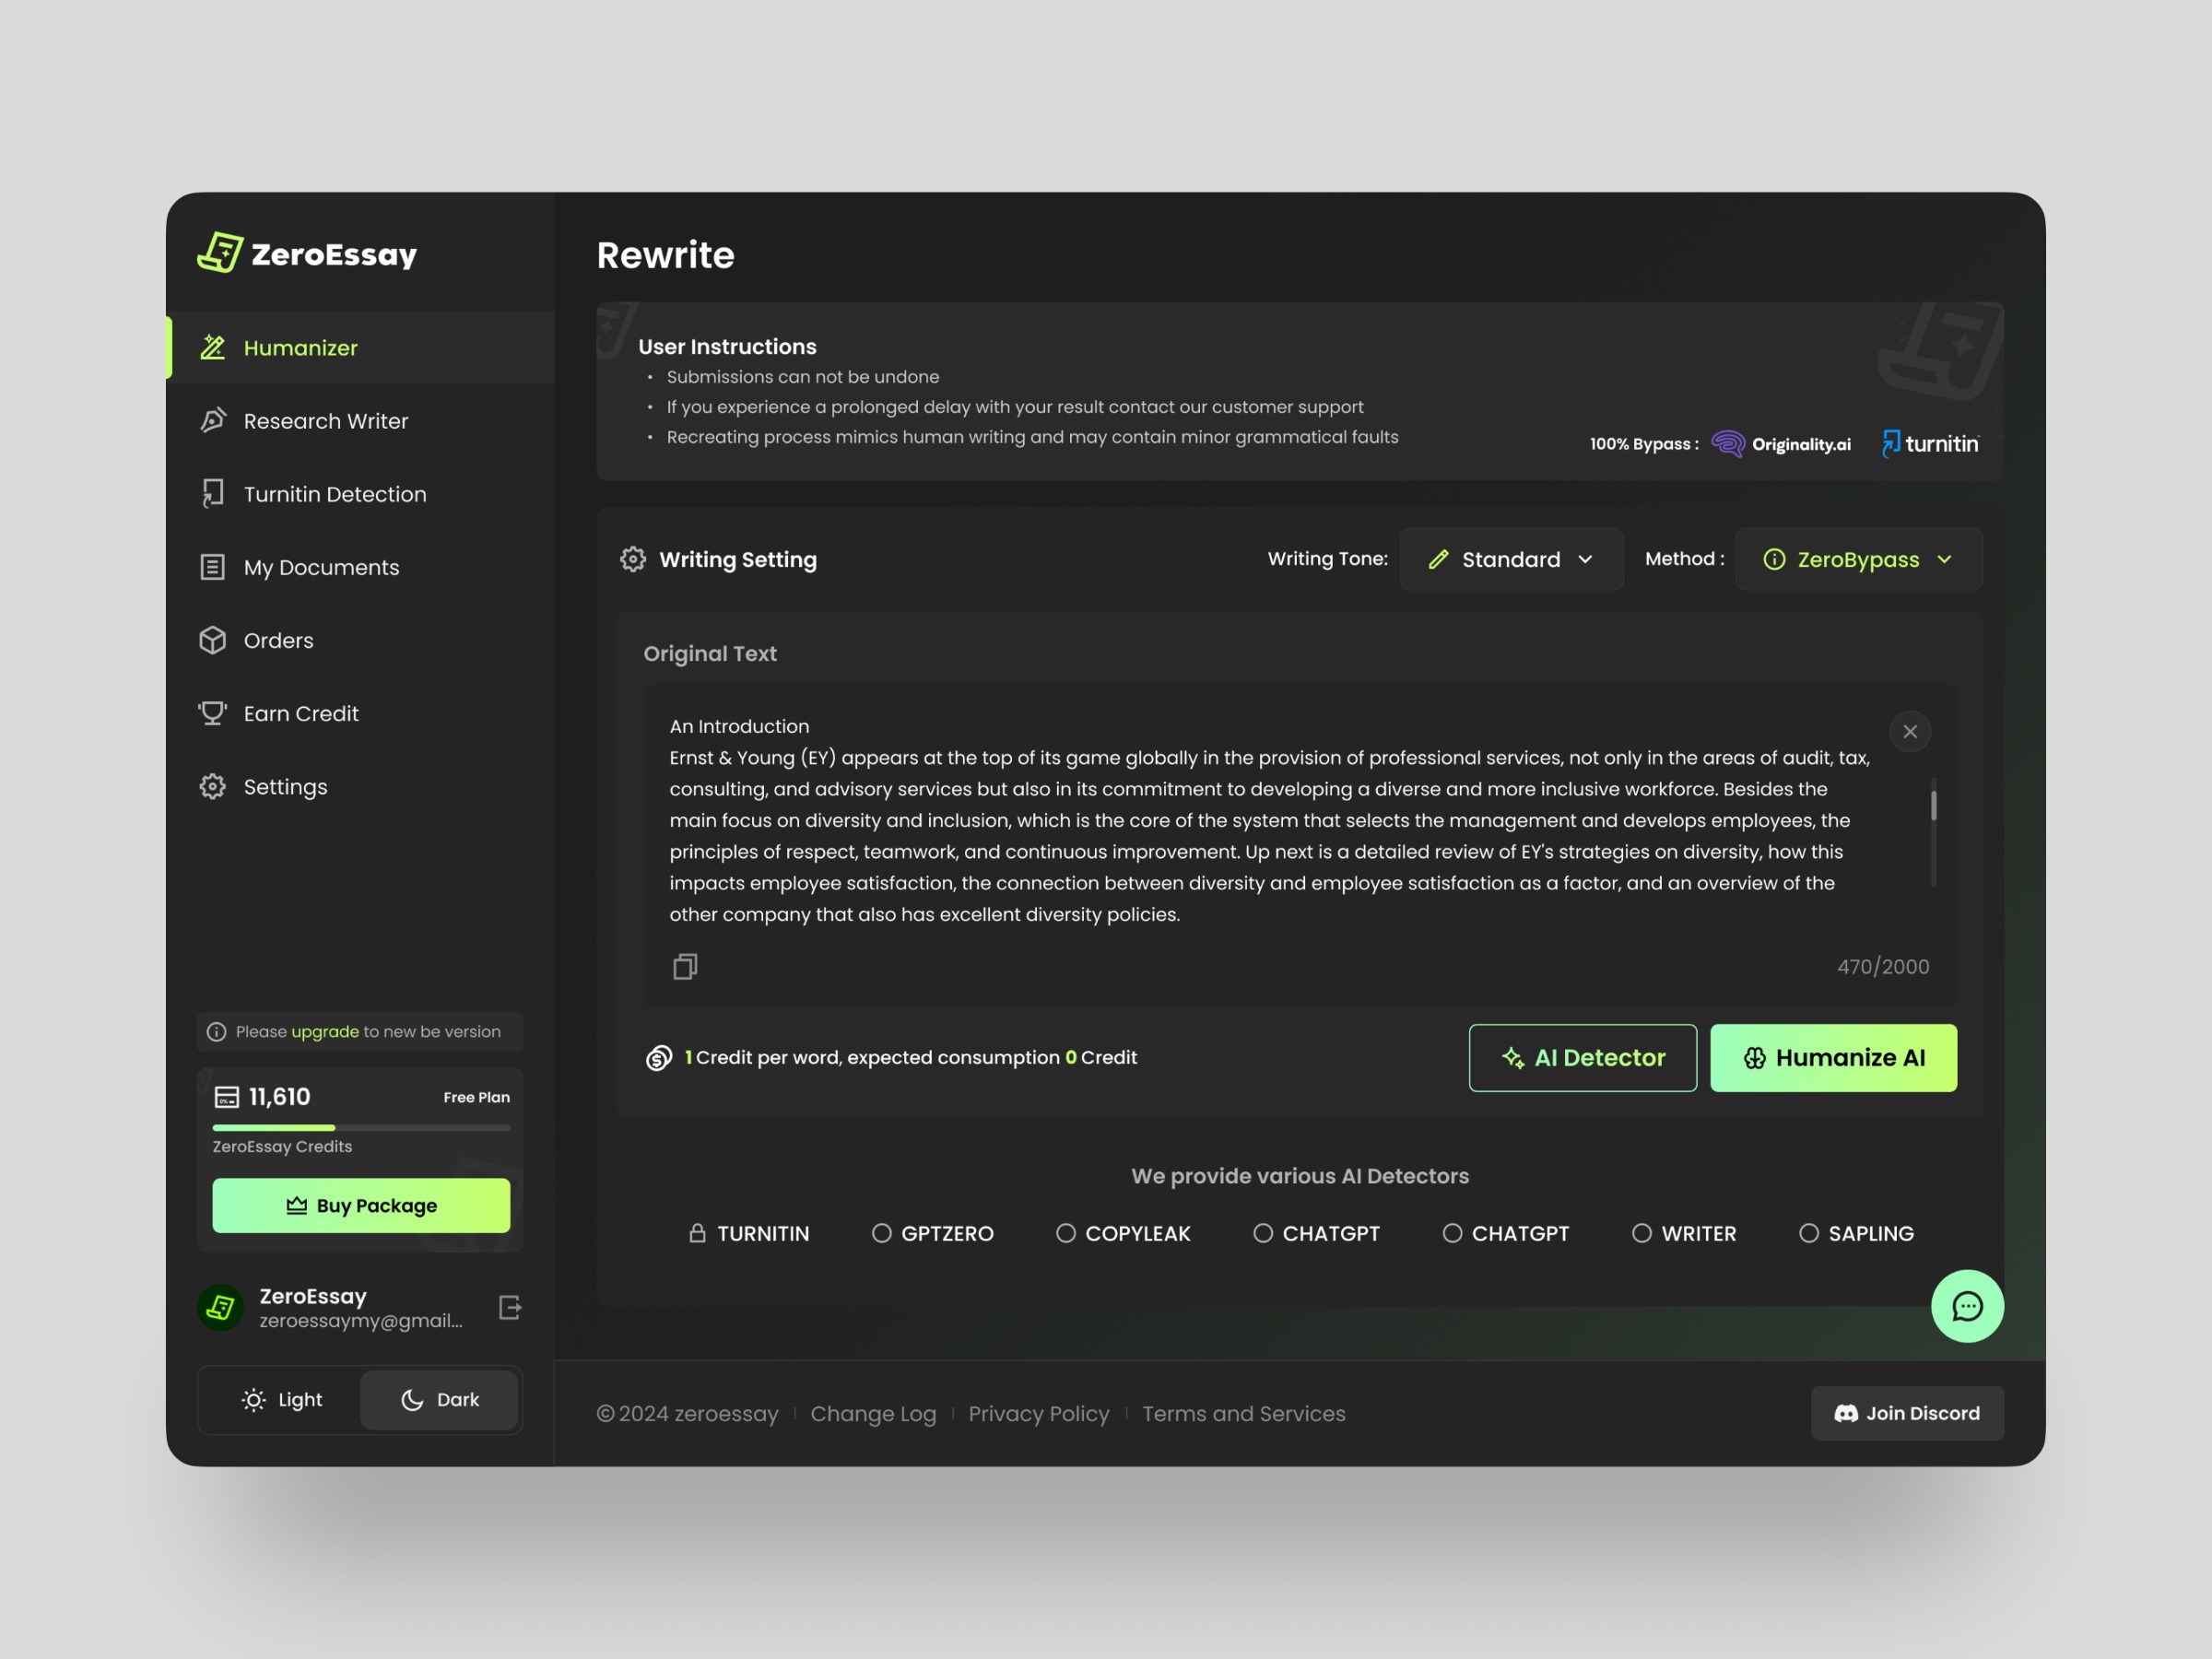Click the upgrade link in the sidebar notice
The width and height of the screenshot is (2212, 1659).
coord(324,1032)
